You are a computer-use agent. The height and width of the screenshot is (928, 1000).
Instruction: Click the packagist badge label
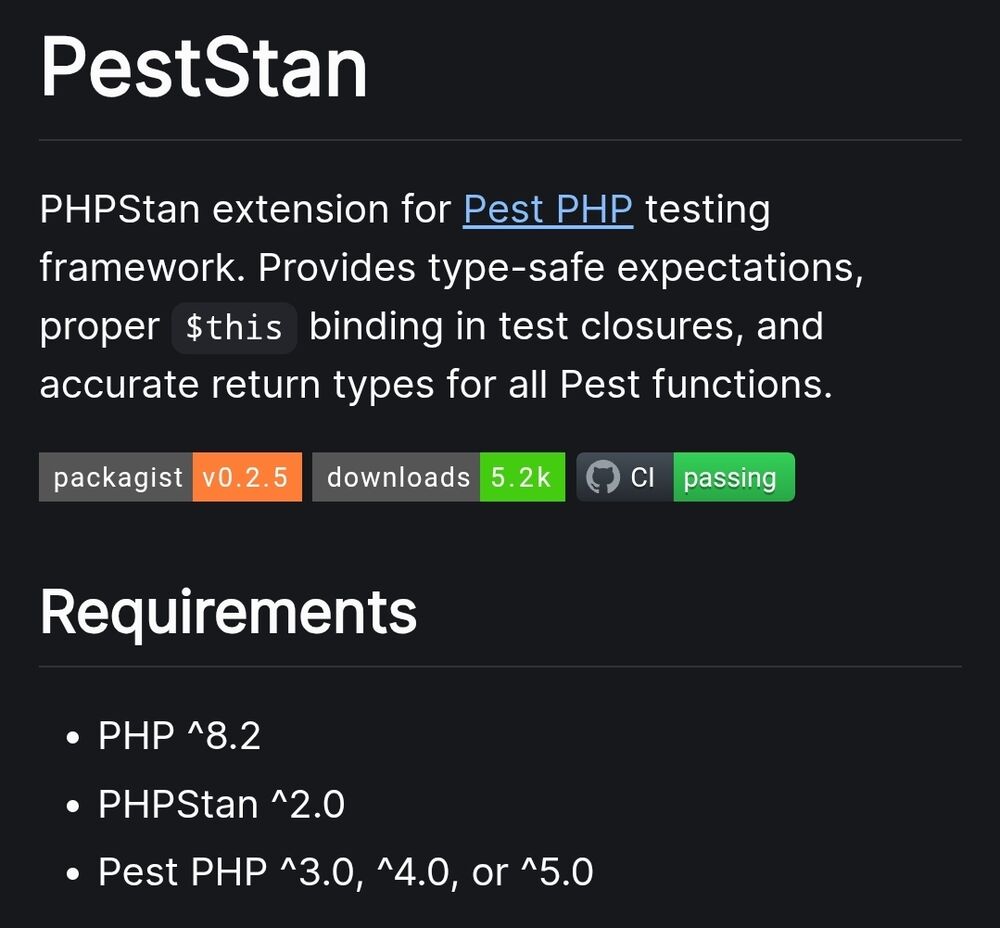(117, 477)
